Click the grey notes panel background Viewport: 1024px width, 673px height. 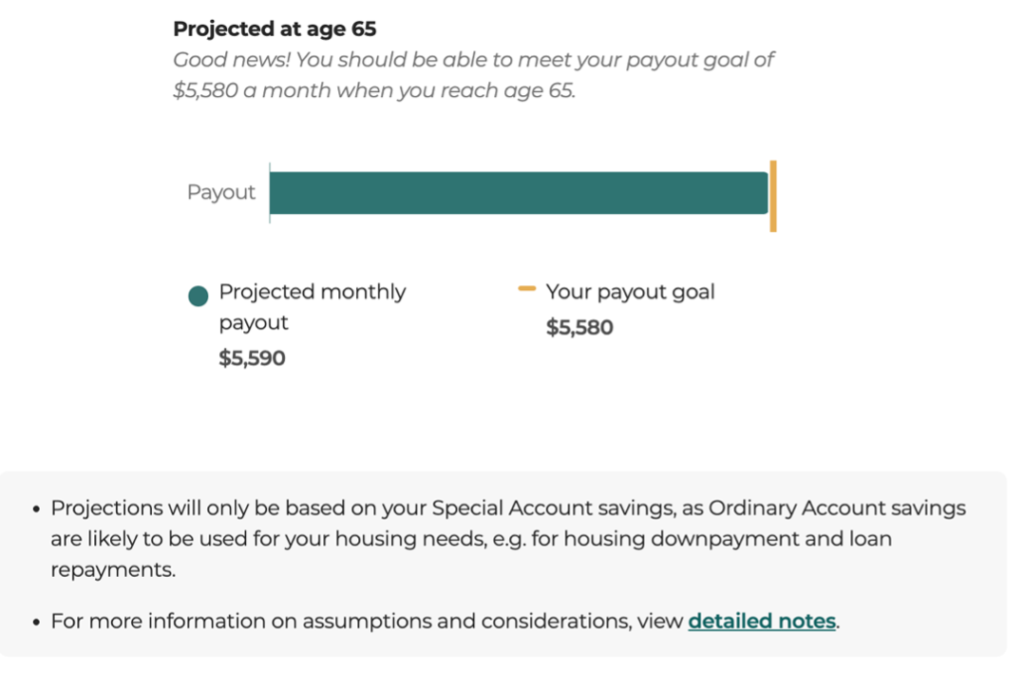point(503,564)
